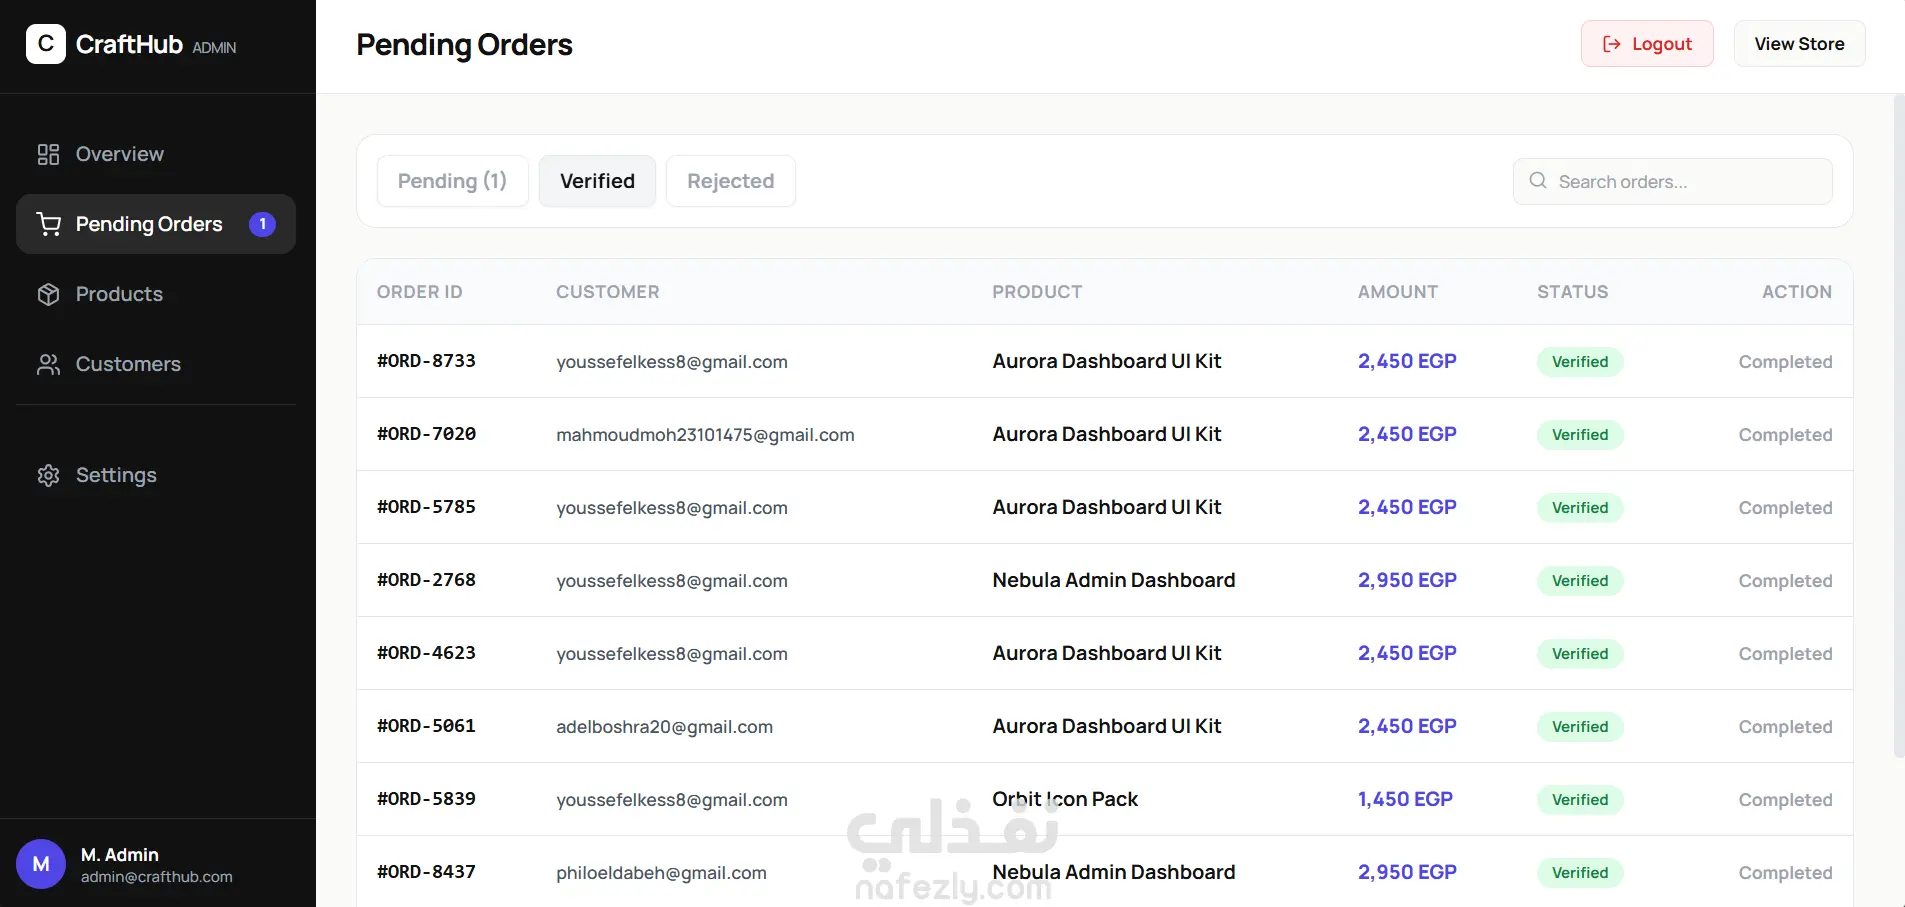
Task: Select order ID #ORD-2768
Action: pyautogui.click(x=426, y=580)
